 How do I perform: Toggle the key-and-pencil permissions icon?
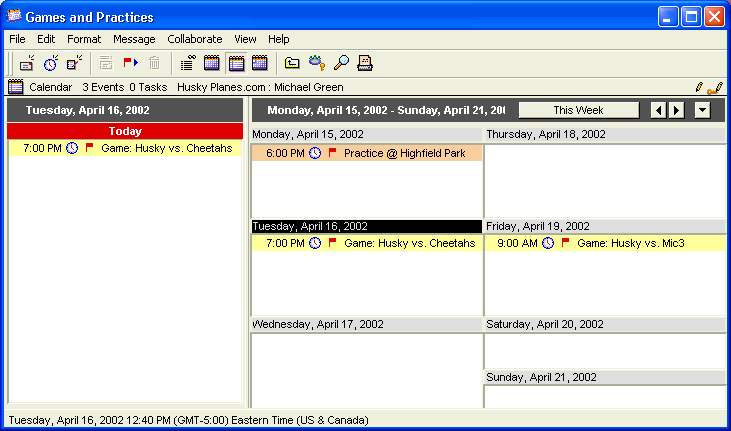715,87
